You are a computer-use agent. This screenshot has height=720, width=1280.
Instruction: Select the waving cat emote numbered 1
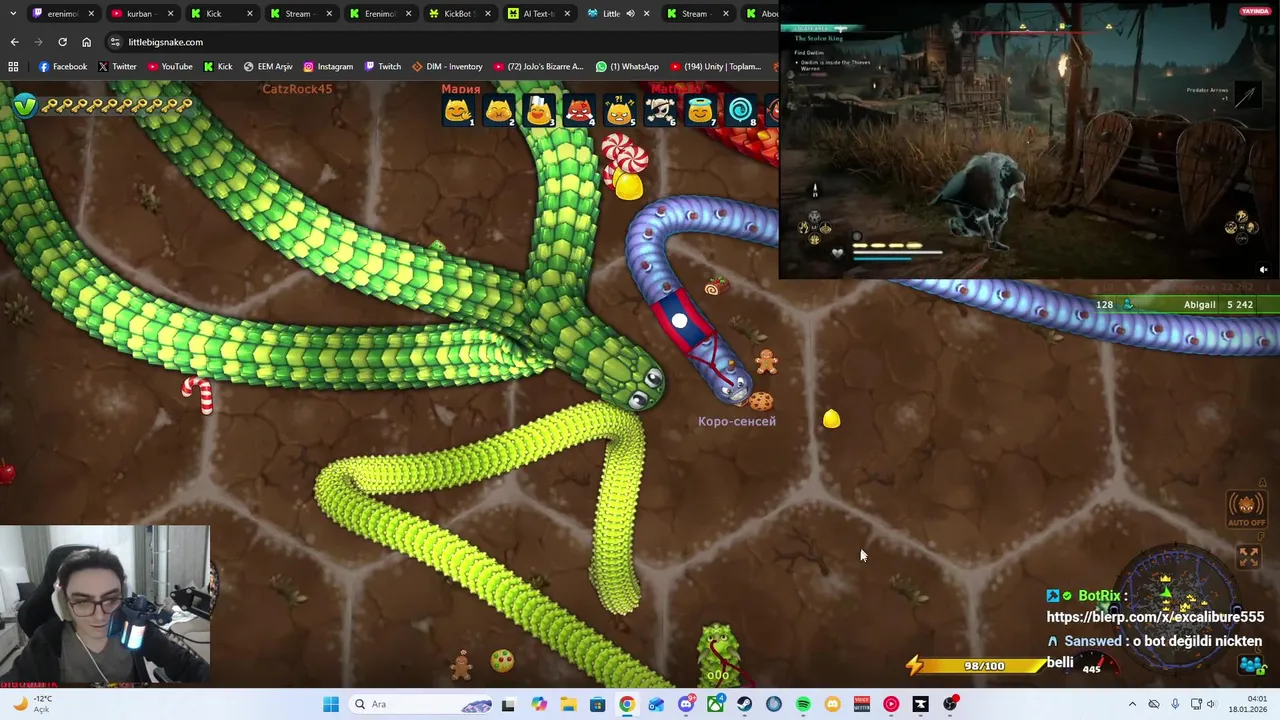tap(458, 111)
